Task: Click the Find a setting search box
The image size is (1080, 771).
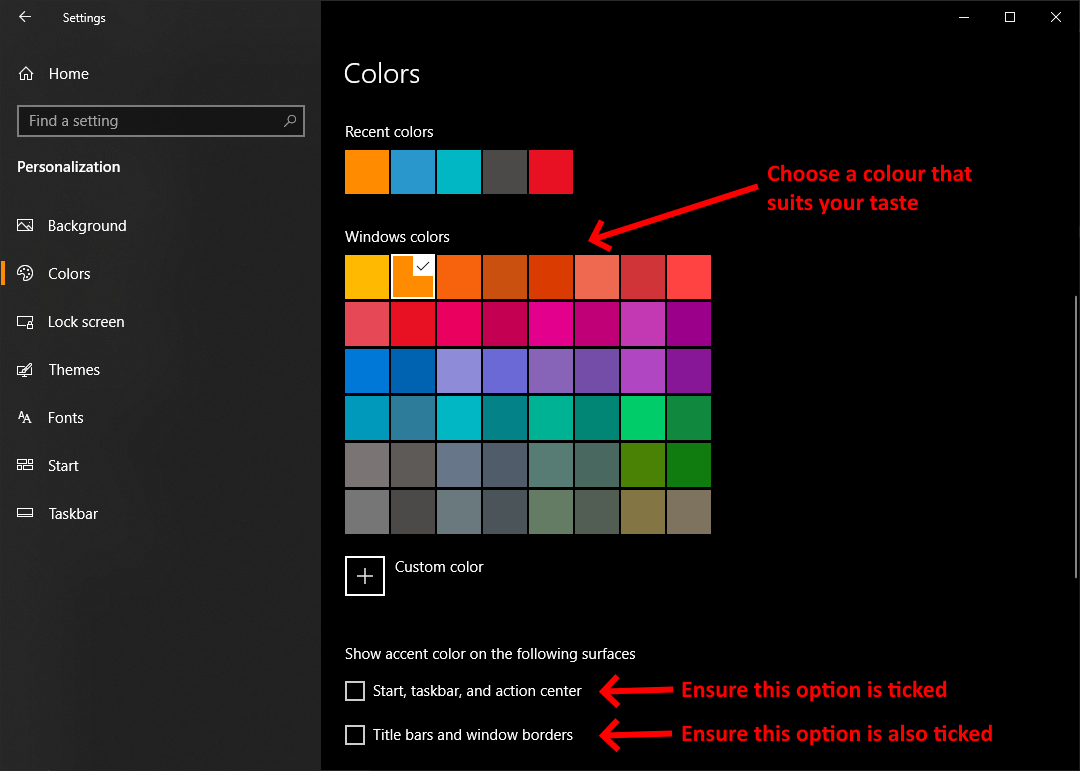Action: point(160,121)
